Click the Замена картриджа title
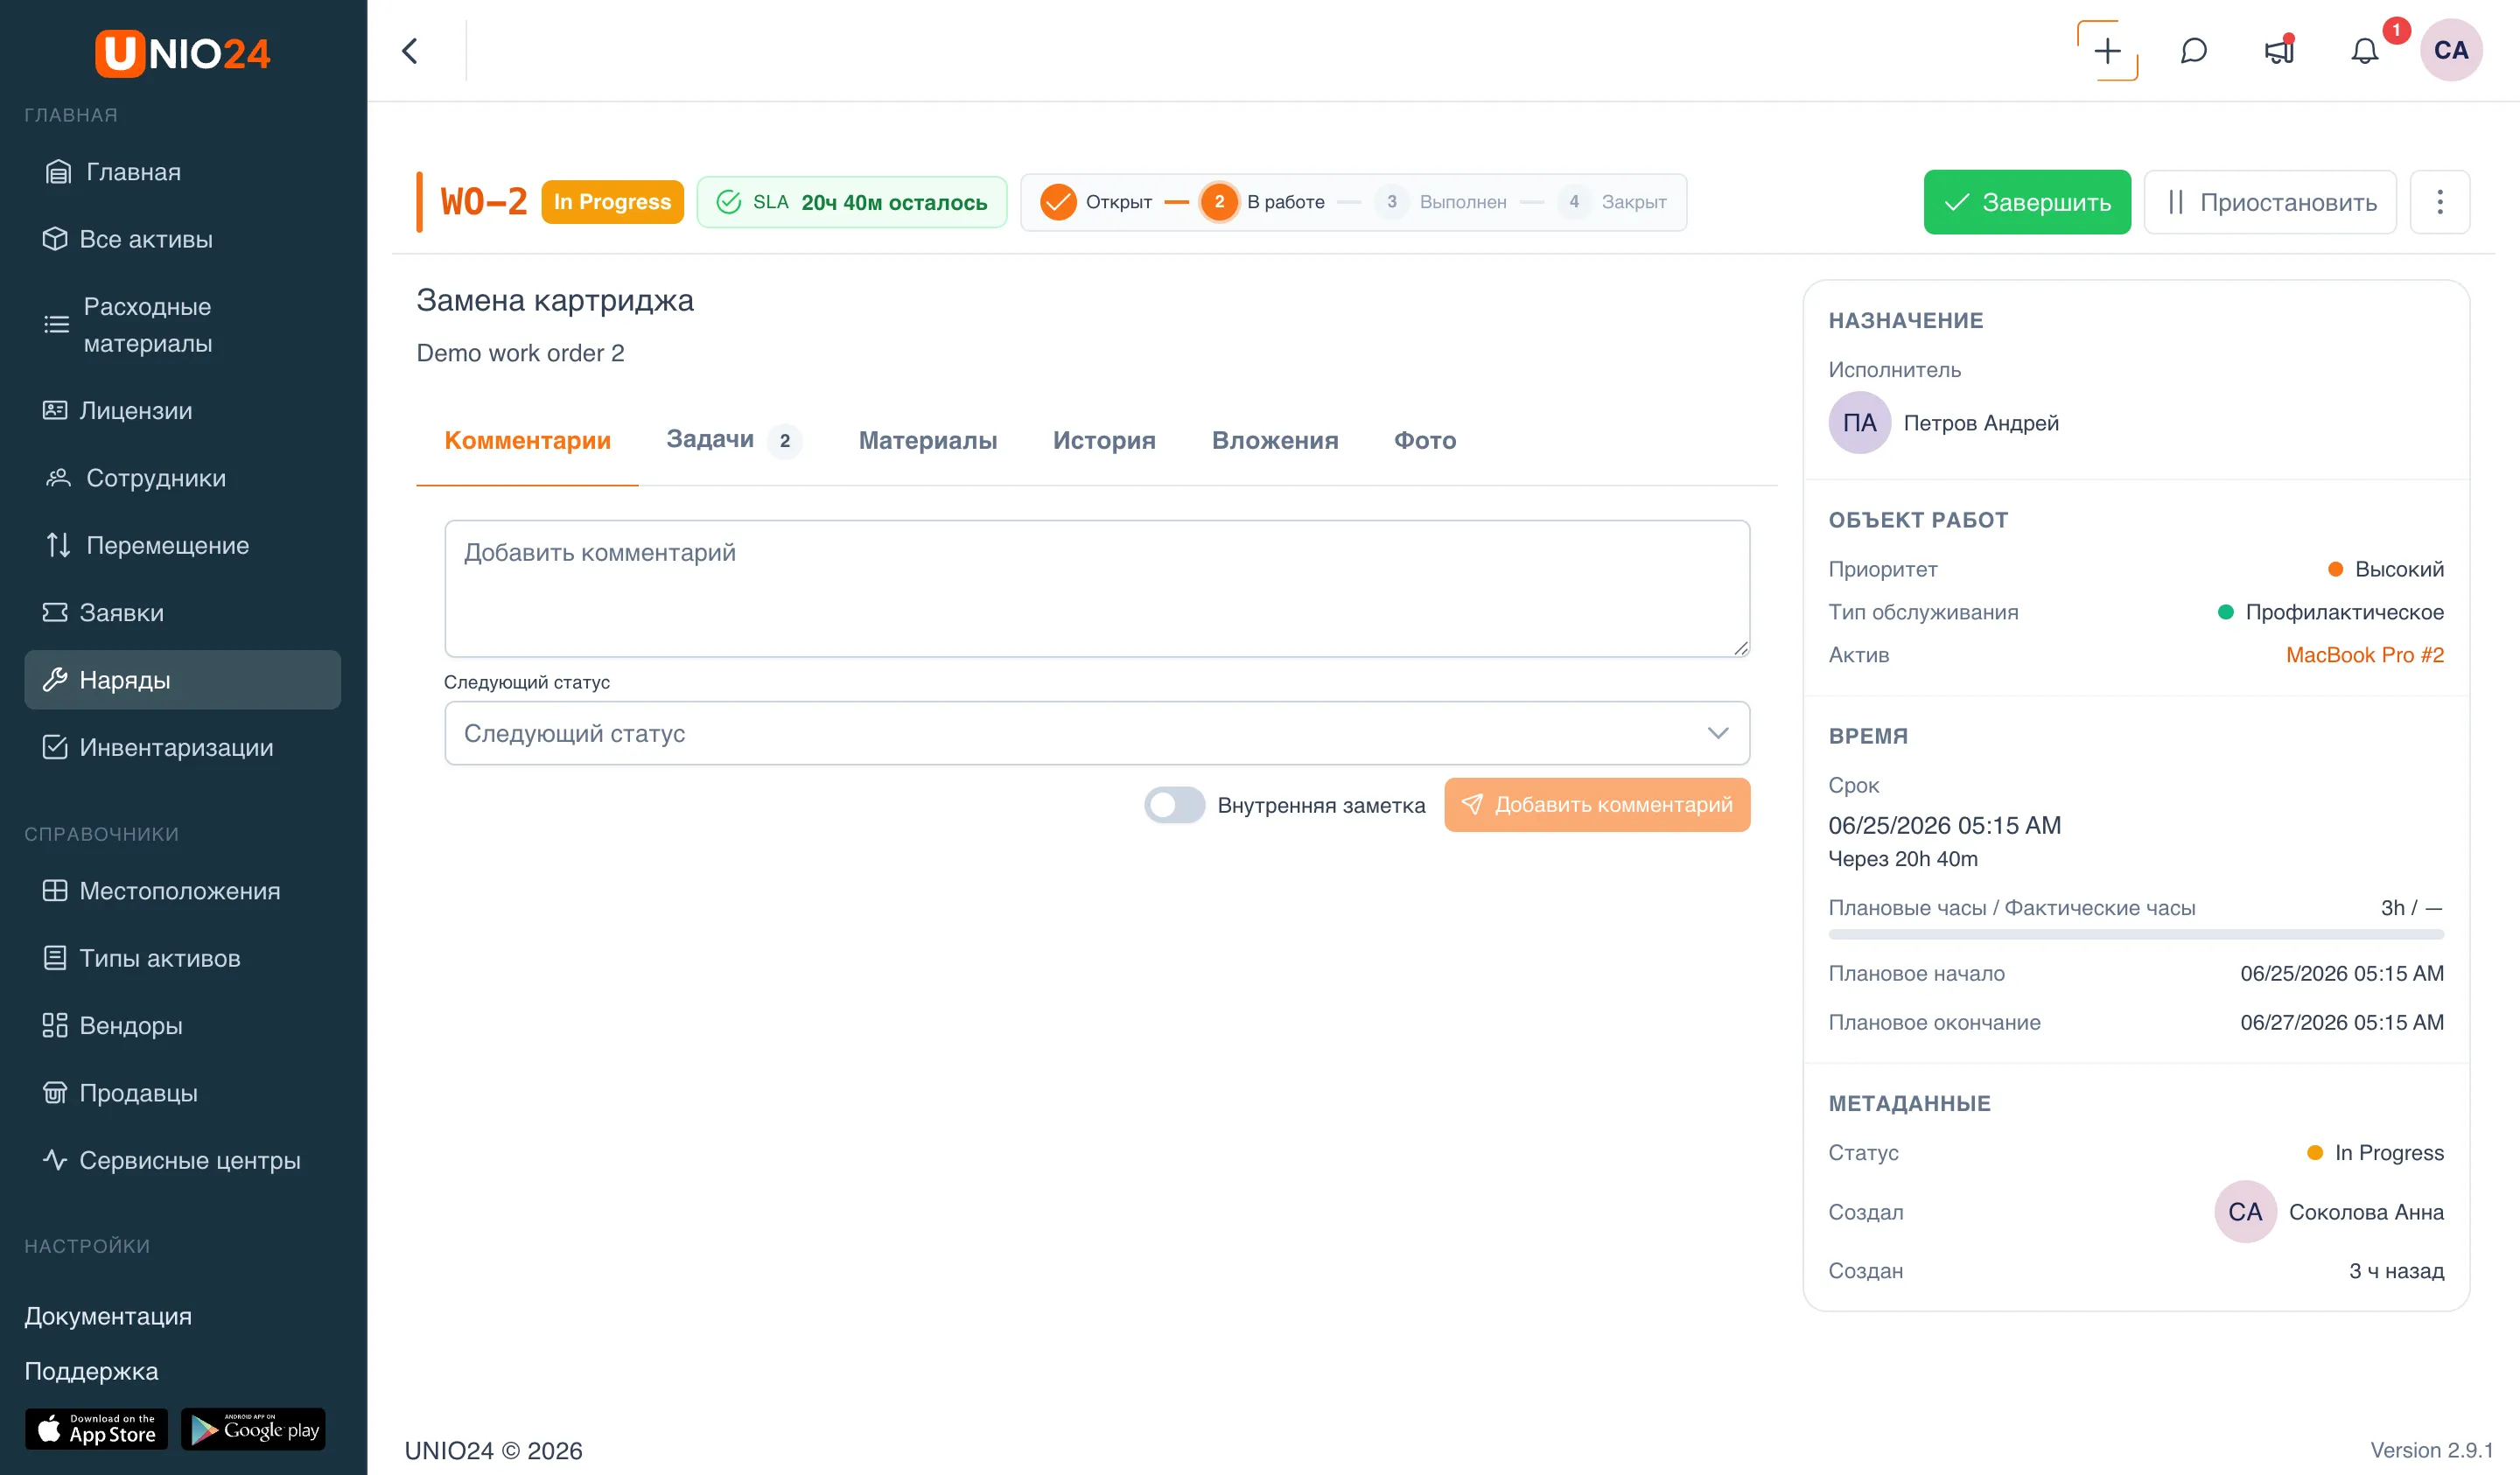The width and height of the screenshot is (2520, 1475). point(555,300)
